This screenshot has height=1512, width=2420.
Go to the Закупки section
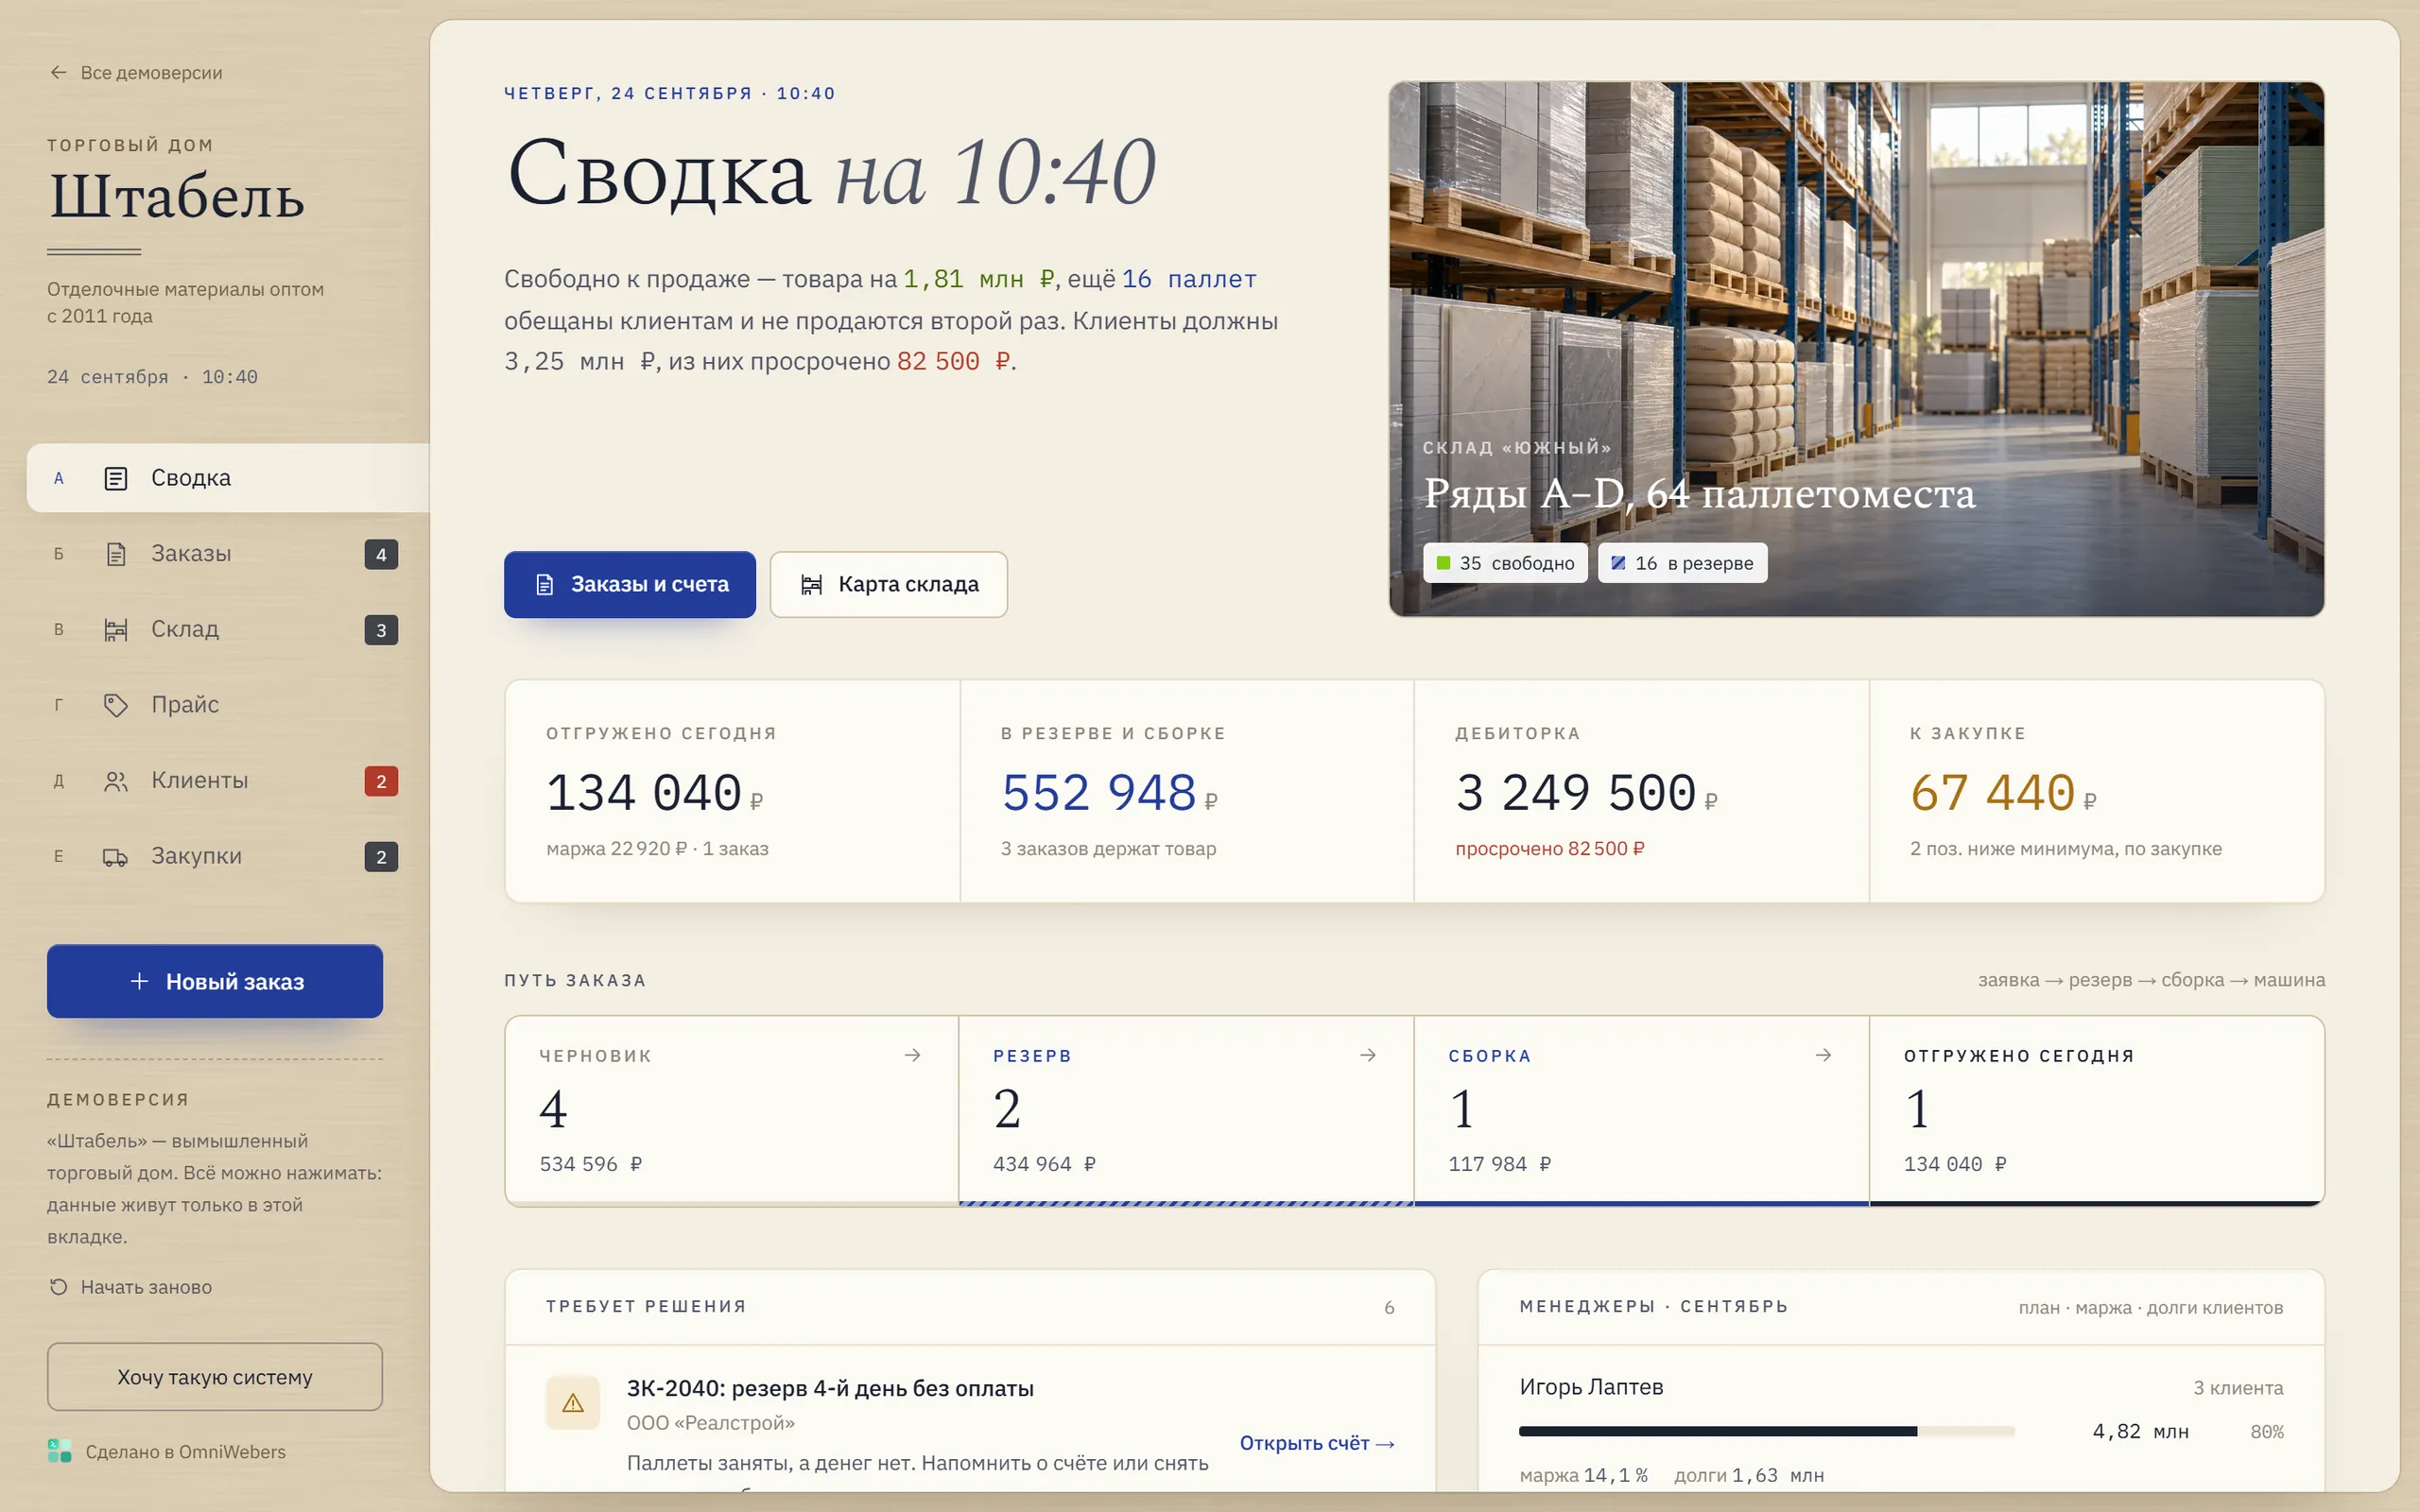click(x=228, y=857)
